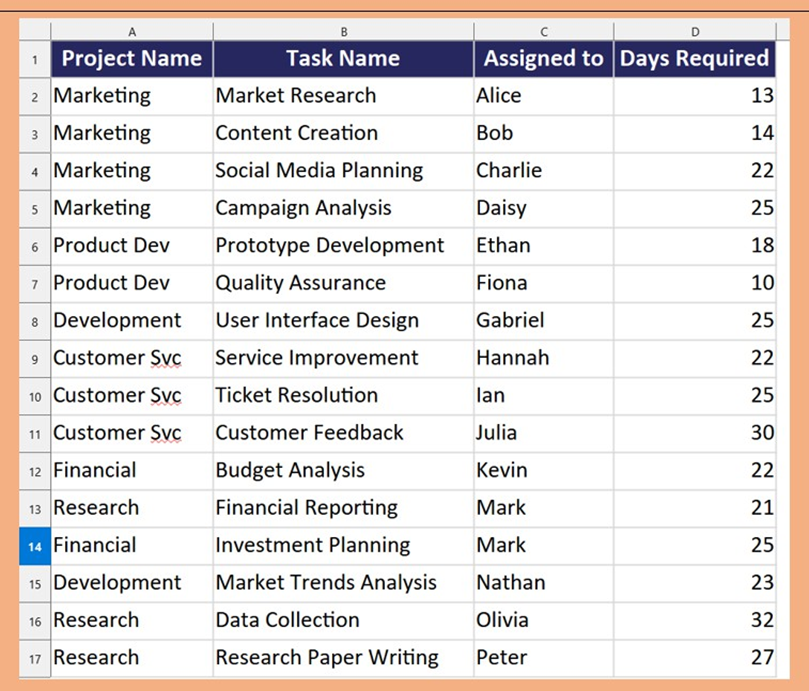Click the cell containing Gabriel
This screenshot has width=809, height=691.
544,320
